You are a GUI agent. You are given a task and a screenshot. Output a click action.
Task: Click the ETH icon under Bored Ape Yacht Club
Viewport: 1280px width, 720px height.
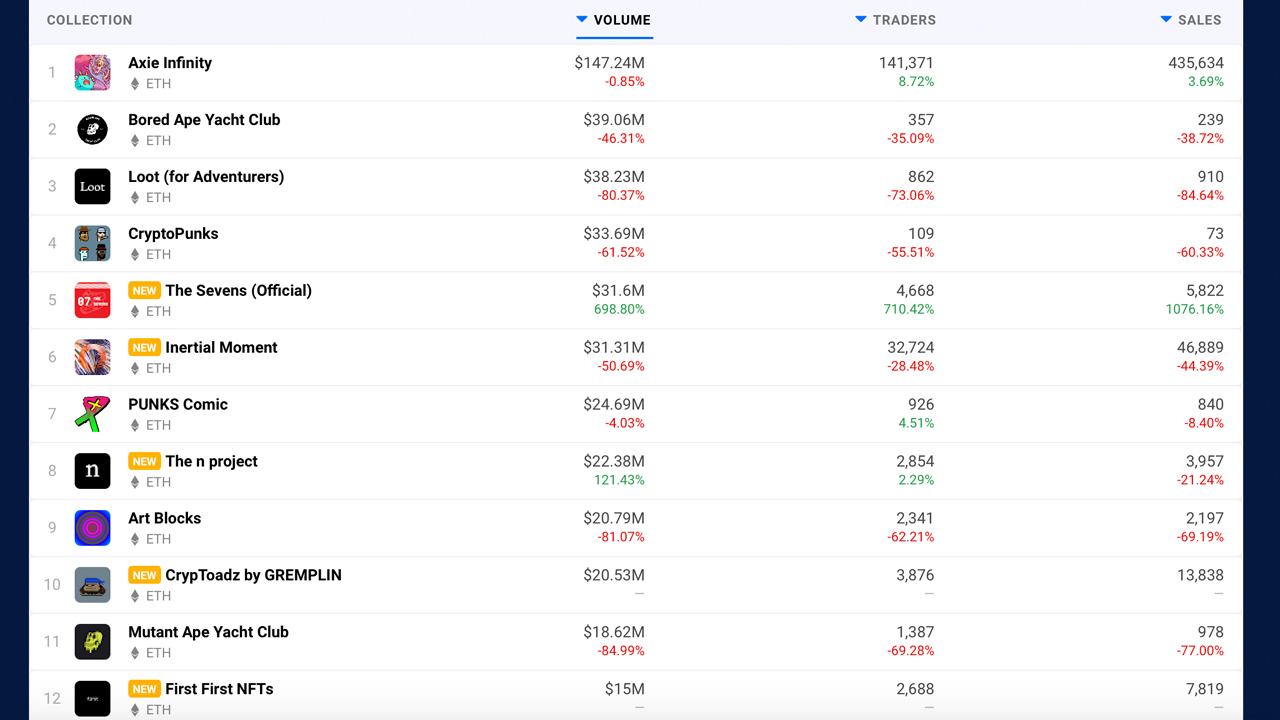pos(135,141)
